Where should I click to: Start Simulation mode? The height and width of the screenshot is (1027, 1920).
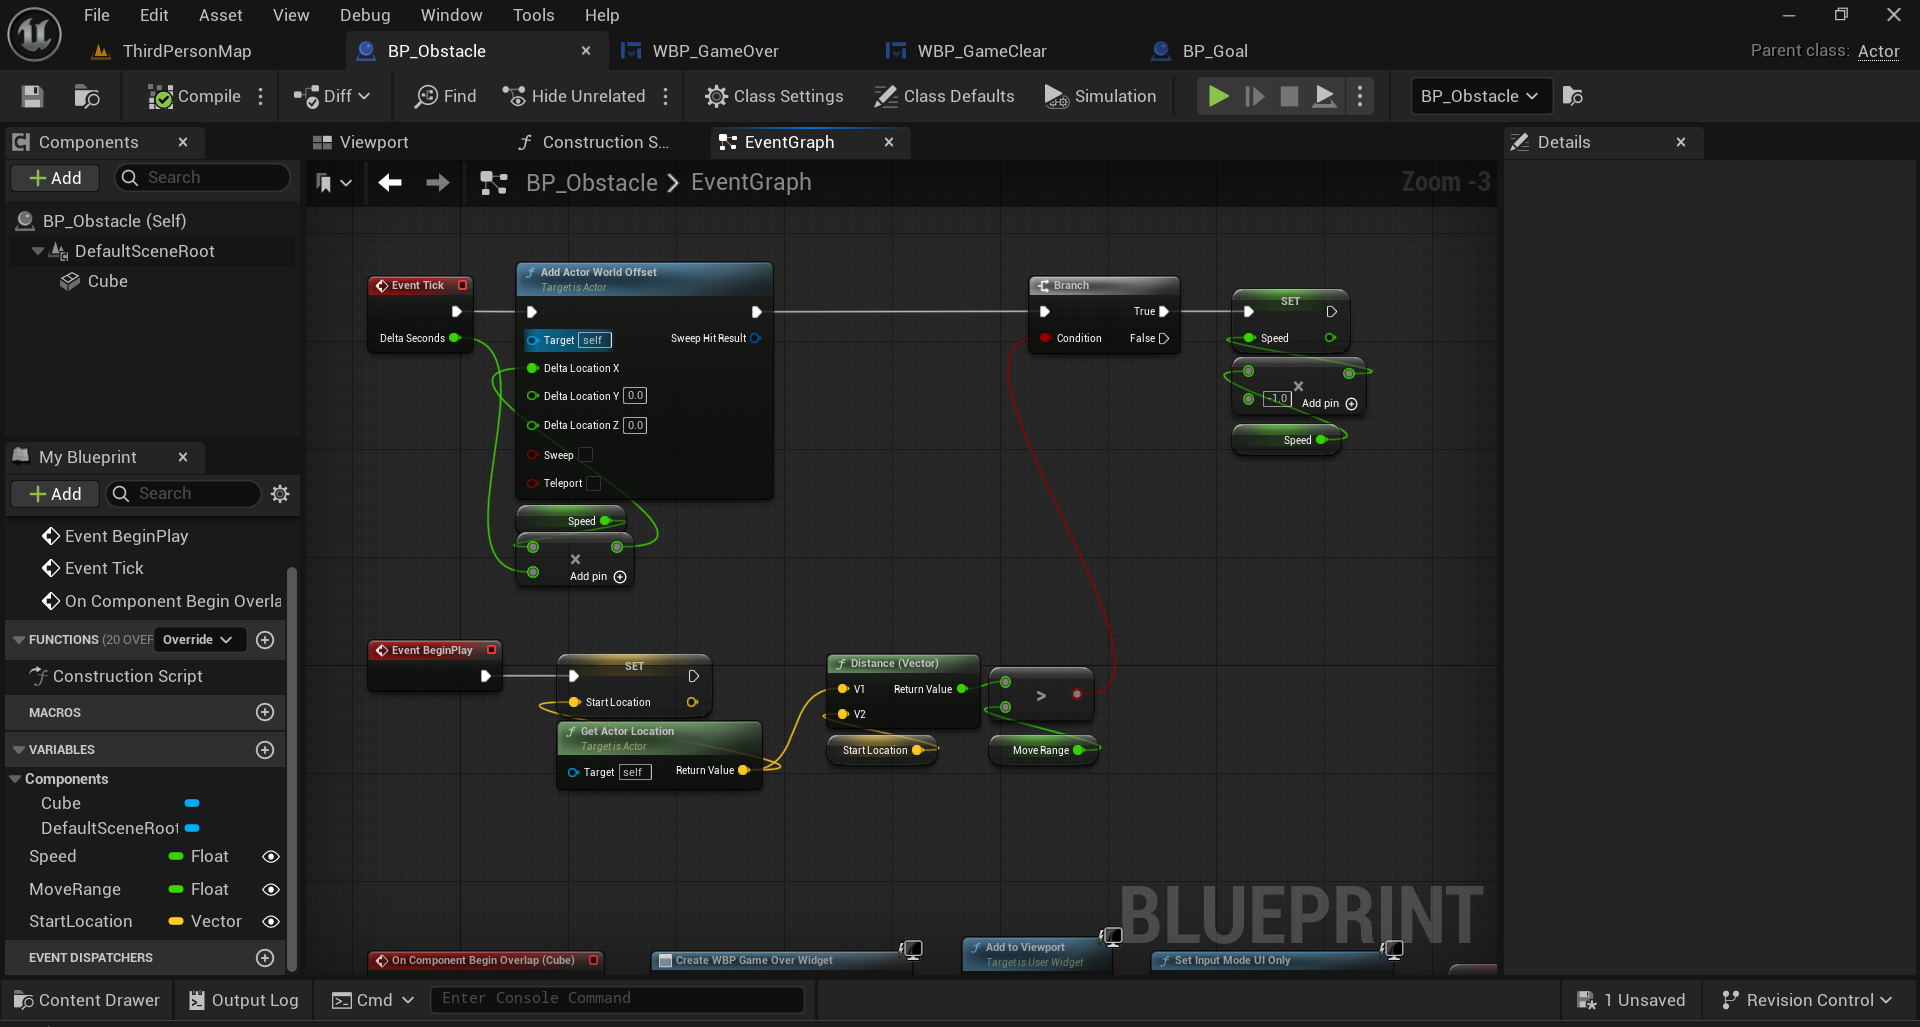(x=1100, y=96)
